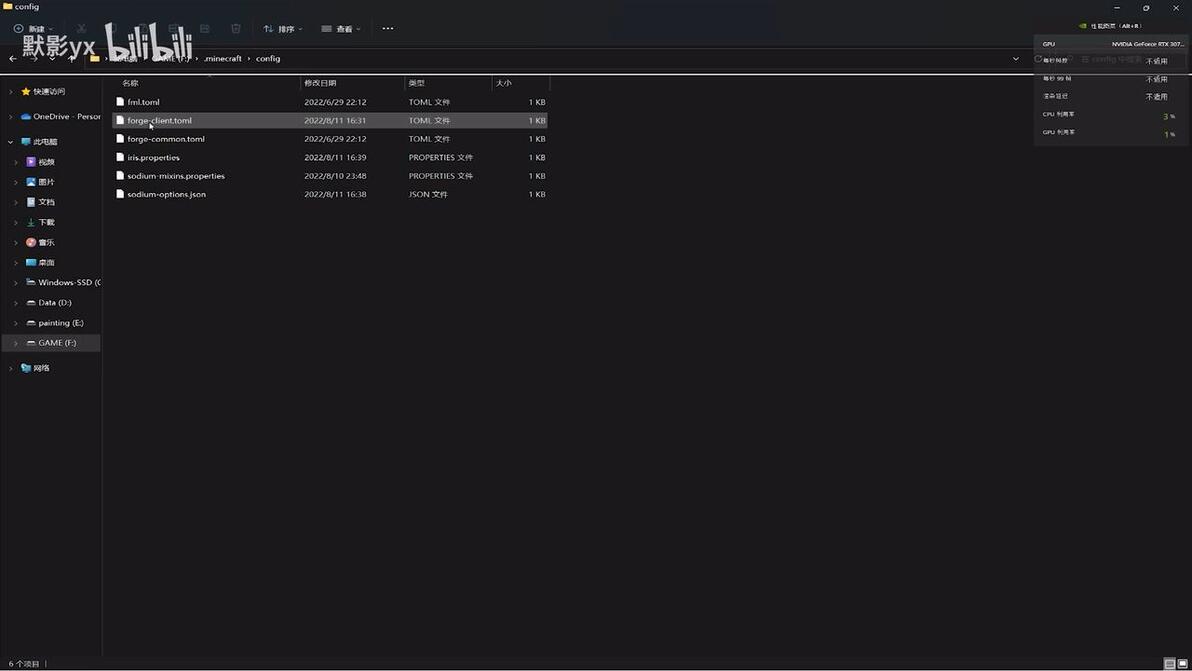Screen dimensions: 1192x671
Task: Open the 排序 sort dropdown
Action: (283, 29)
